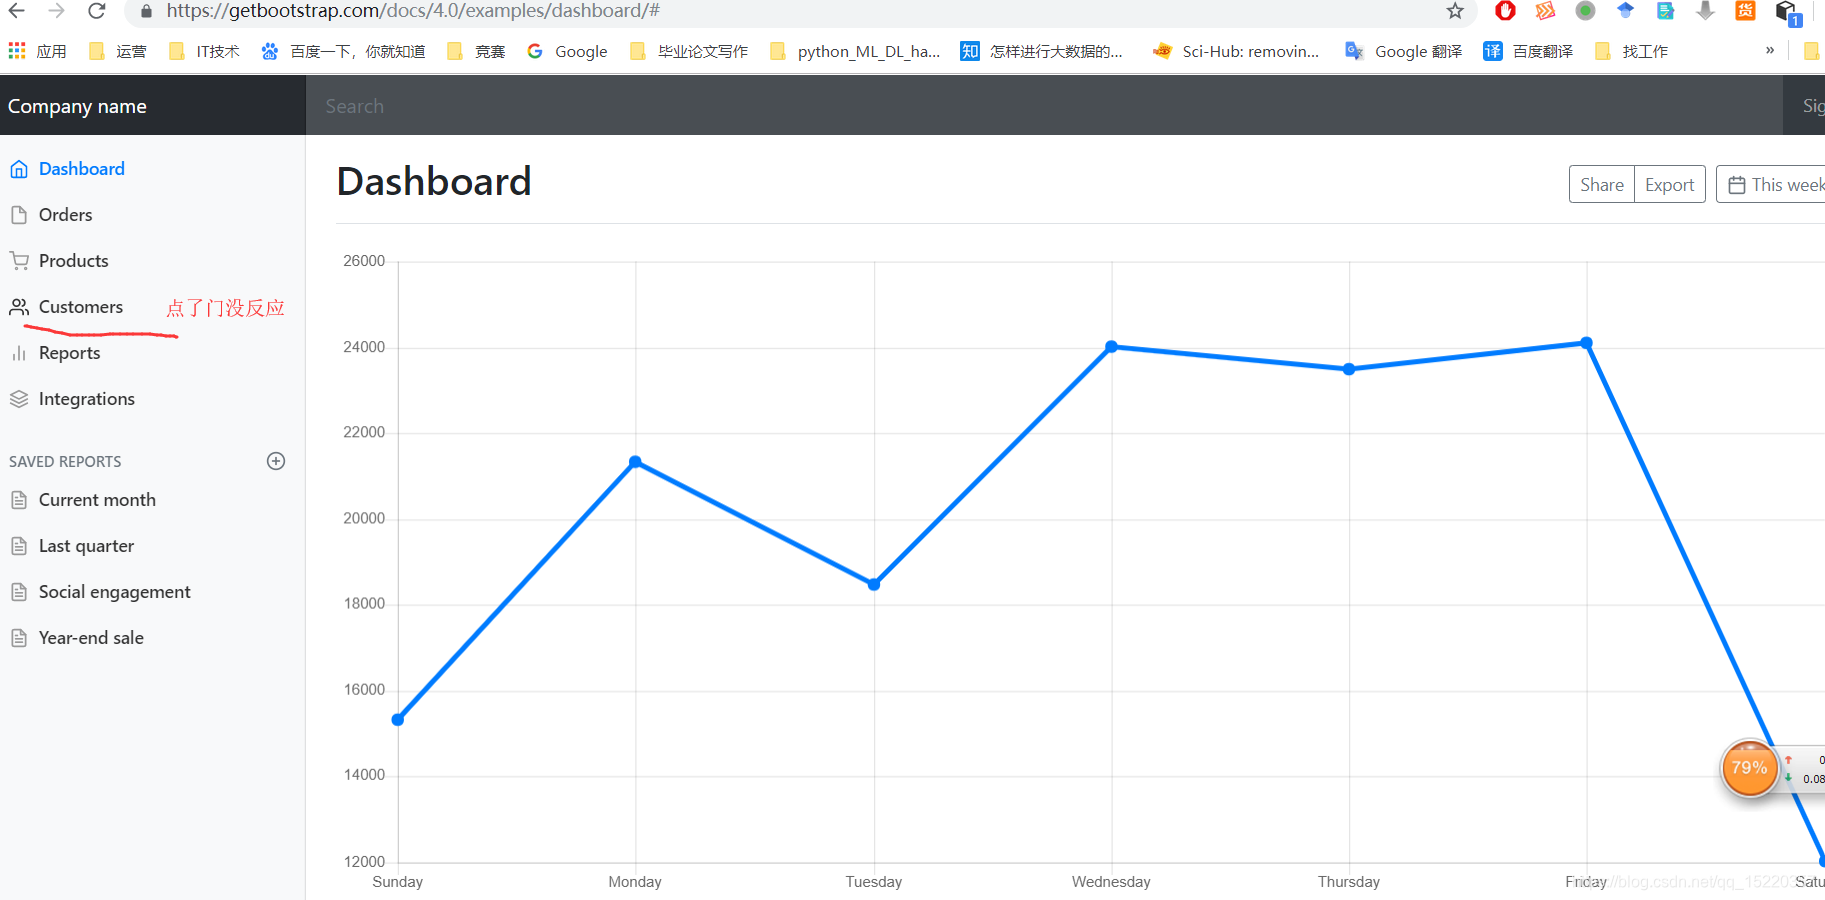
Task: Click the Last quarter document icon
Action: [x=19, y=546]
